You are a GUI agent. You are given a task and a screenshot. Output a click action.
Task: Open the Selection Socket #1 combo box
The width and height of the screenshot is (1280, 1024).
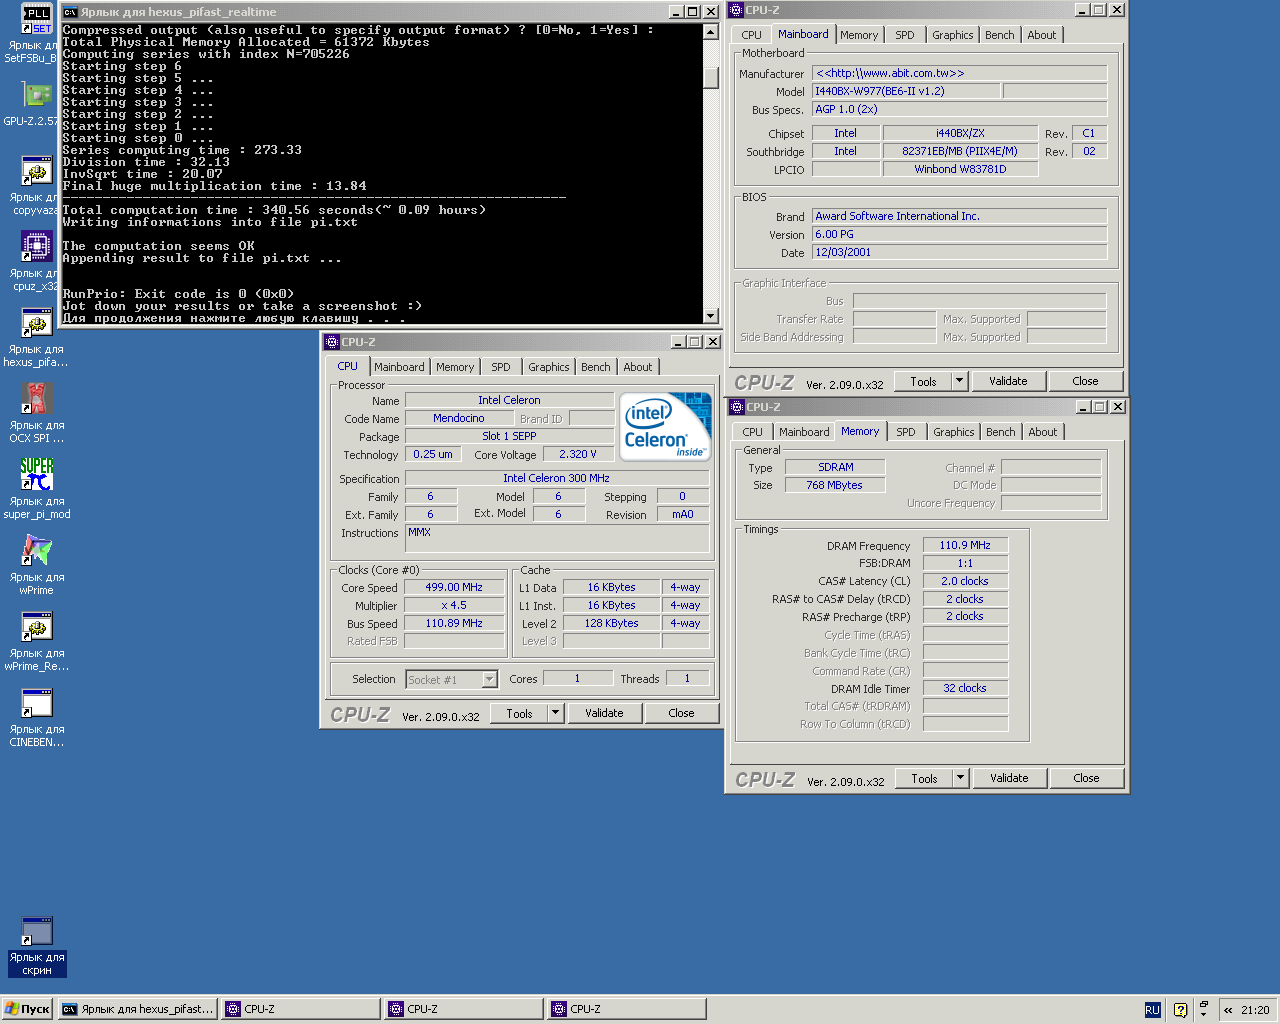(x=451, y=679)
